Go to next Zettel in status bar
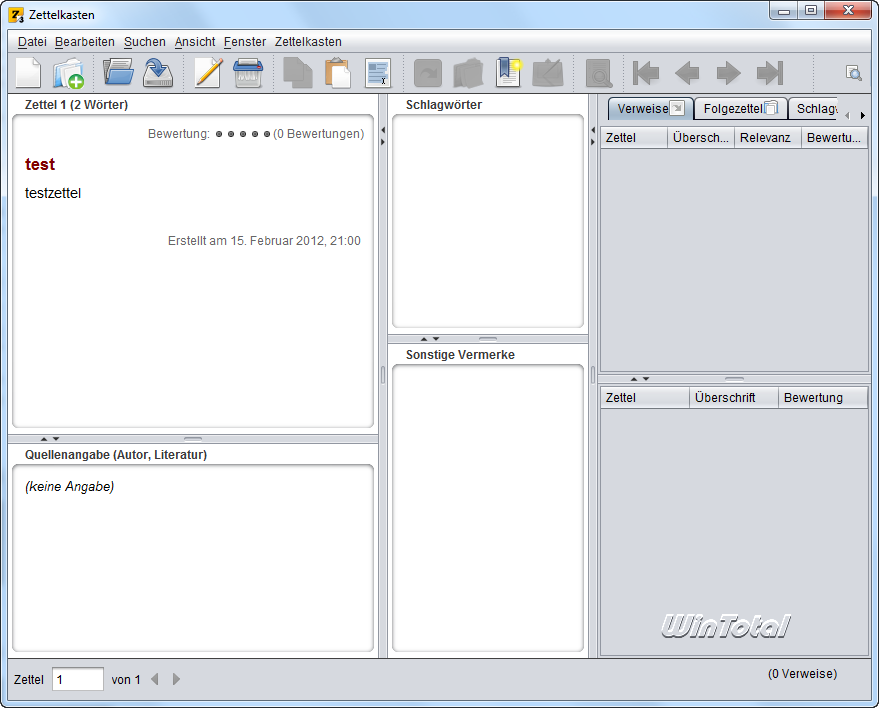879x708 pixels. click(176, 679)
